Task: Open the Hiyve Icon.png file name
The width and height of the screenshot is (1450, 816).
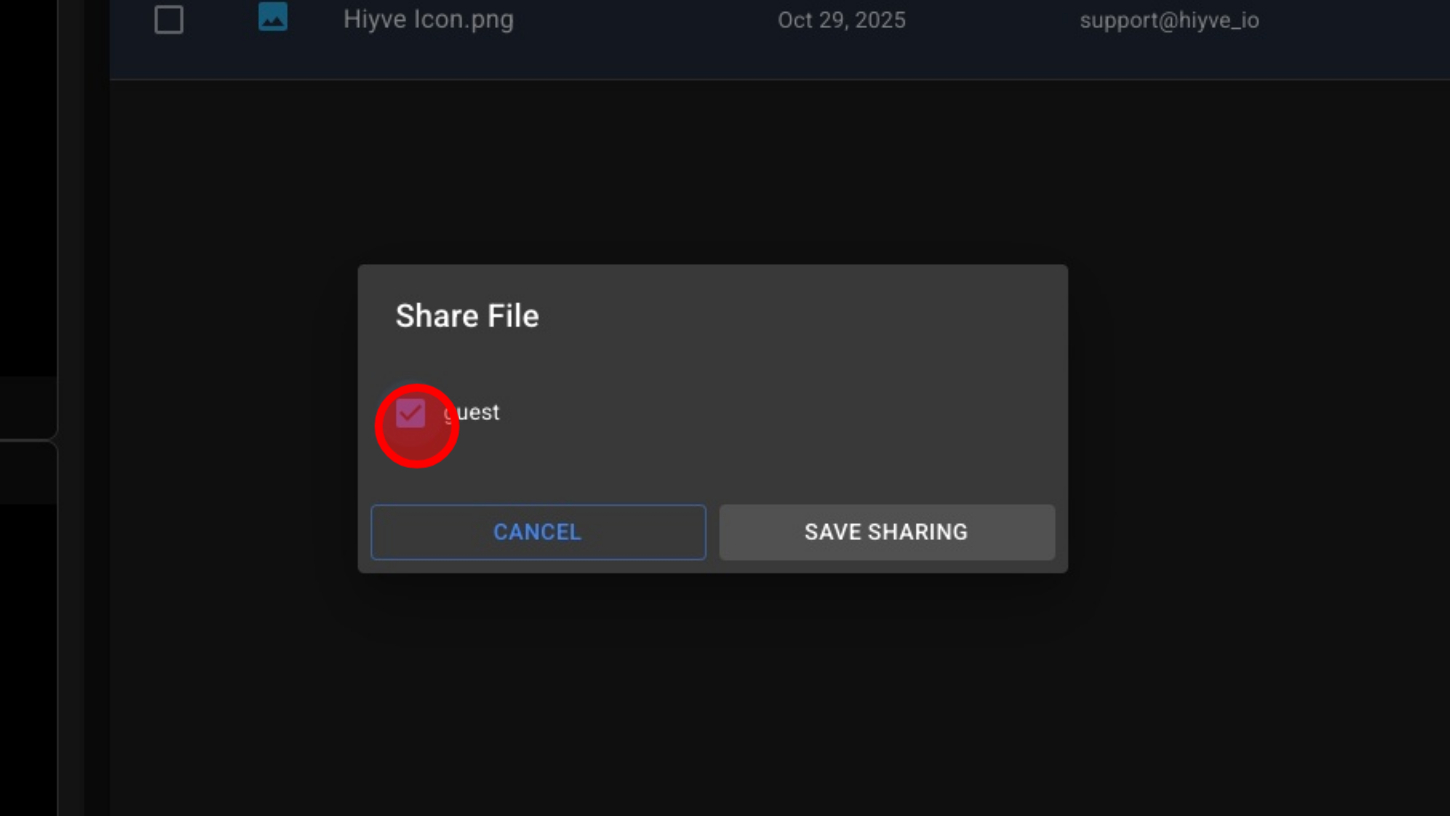Action: point(428,20)
